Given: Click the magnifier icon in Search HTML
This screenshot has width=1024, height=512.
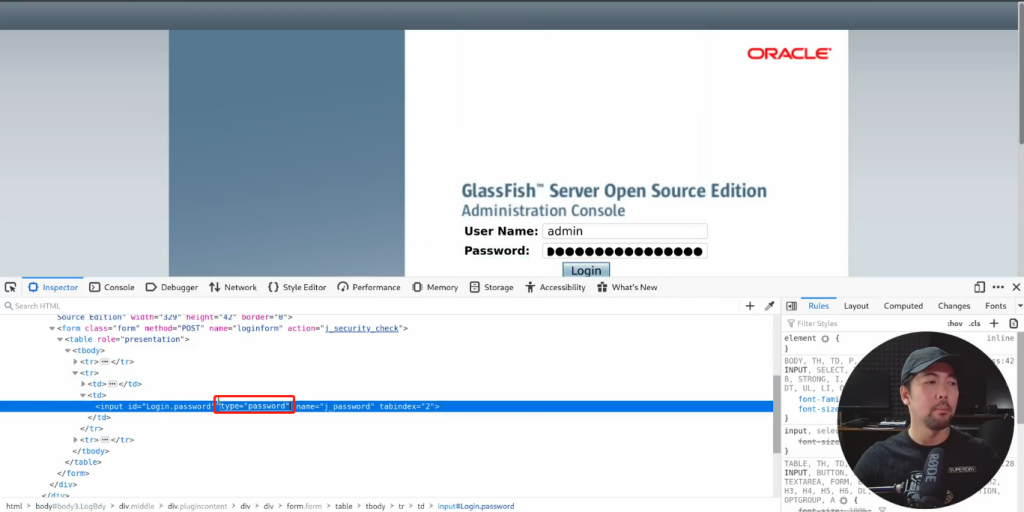Looking at the screenshot, I should coord(8,306).
